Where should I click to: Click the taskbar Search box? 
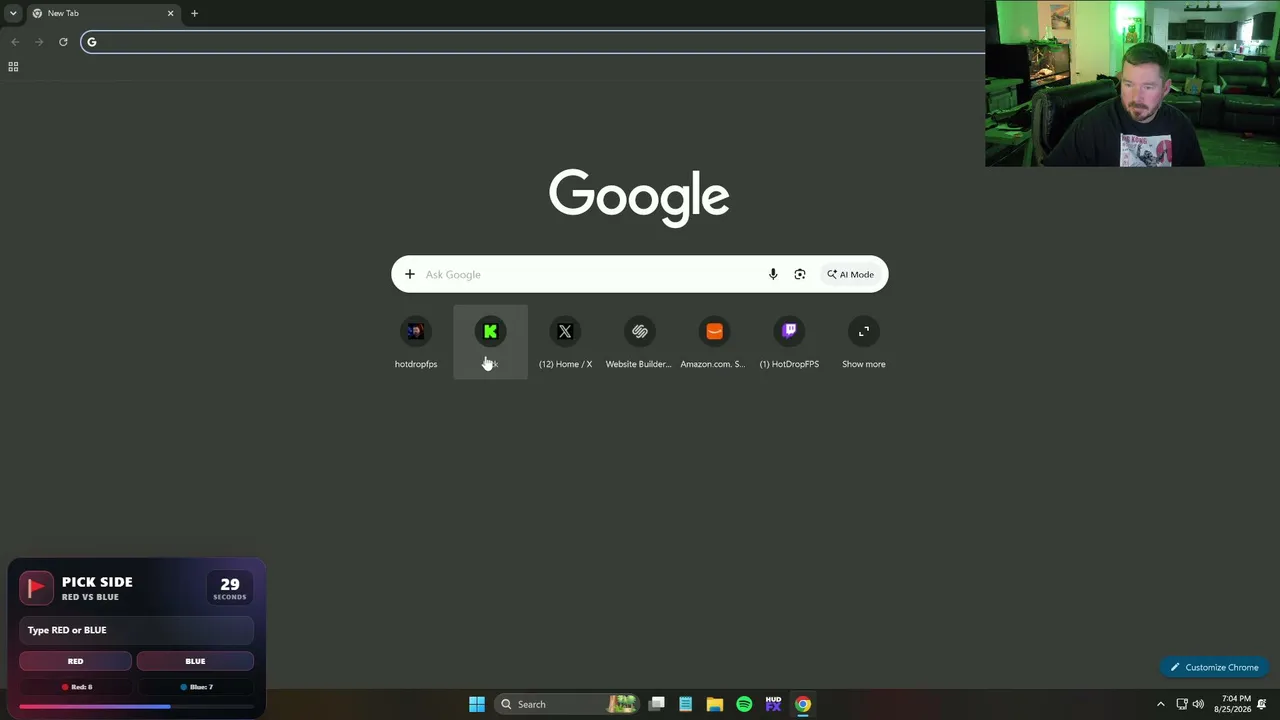pyautogui.click(x=566, y=704)
